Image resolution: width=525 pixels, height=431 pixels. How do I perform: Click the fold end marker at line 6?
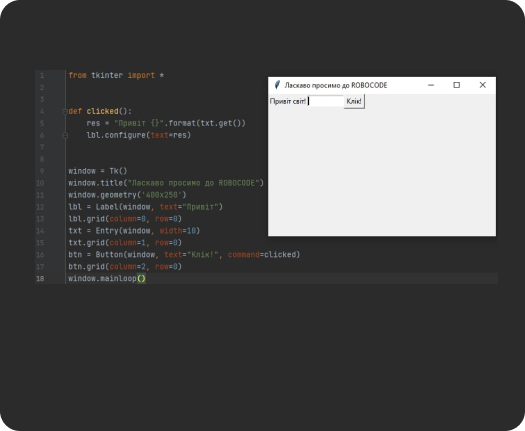(x=65, y=135)
